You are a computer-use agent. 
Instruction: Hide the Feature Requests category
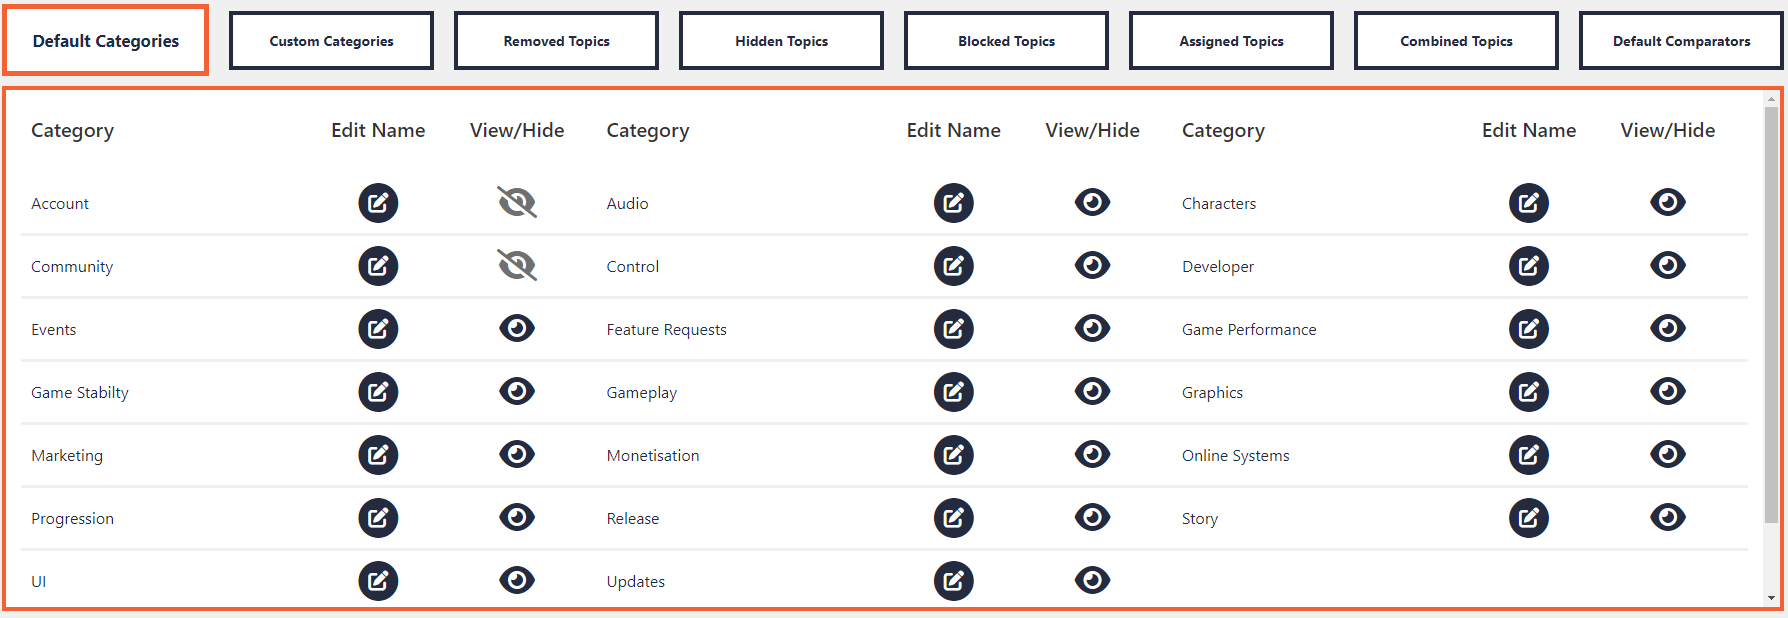click(1092, 328)
